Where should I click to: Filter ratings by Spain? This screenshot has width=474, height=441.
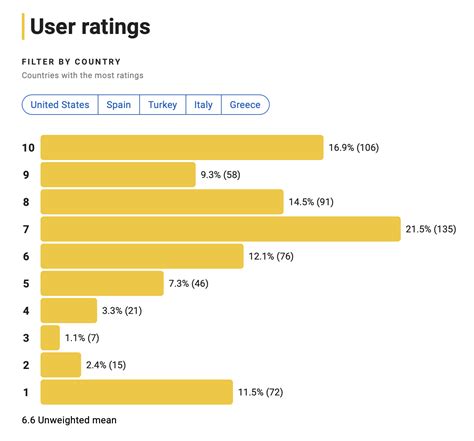(x=119, y=105)
